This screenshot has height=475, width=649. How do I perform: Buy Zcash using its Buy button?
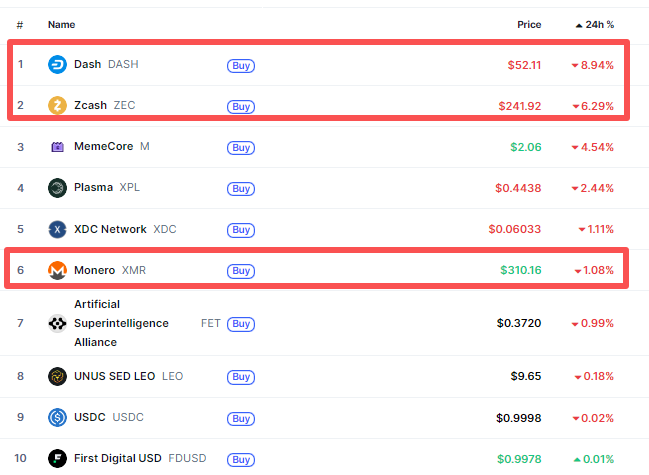click(241, 106)
